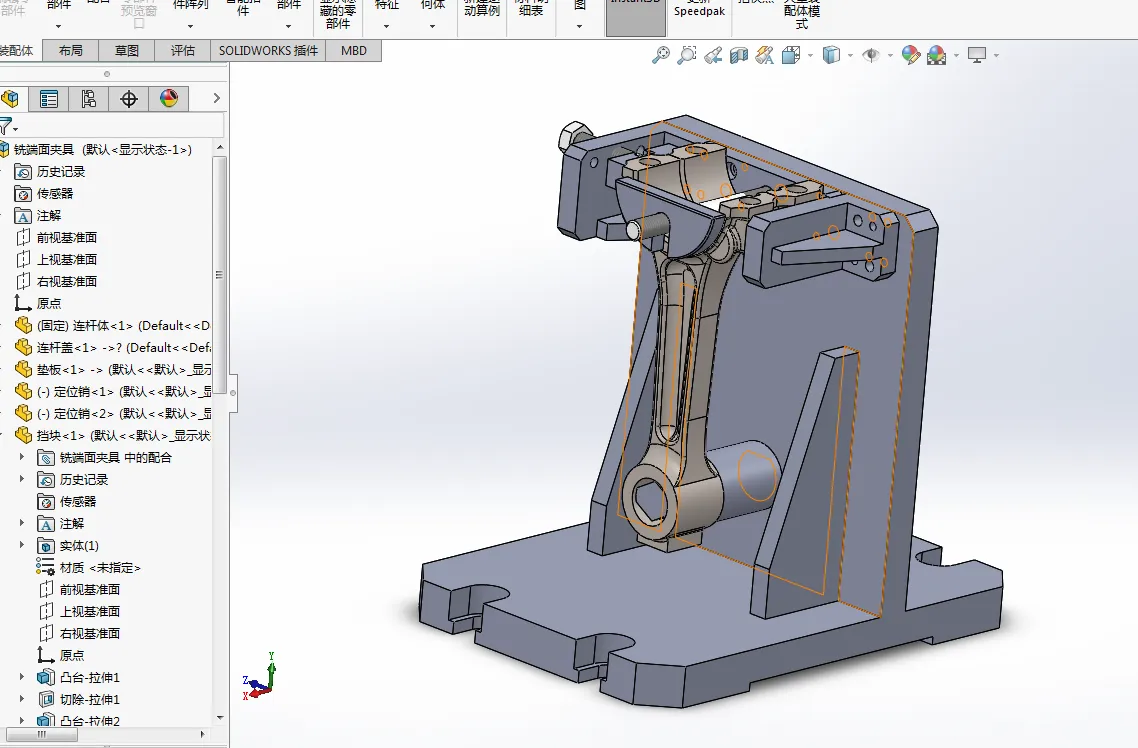
Task: Switch to the 评估 ribbon tab
Action: (181, 50)
